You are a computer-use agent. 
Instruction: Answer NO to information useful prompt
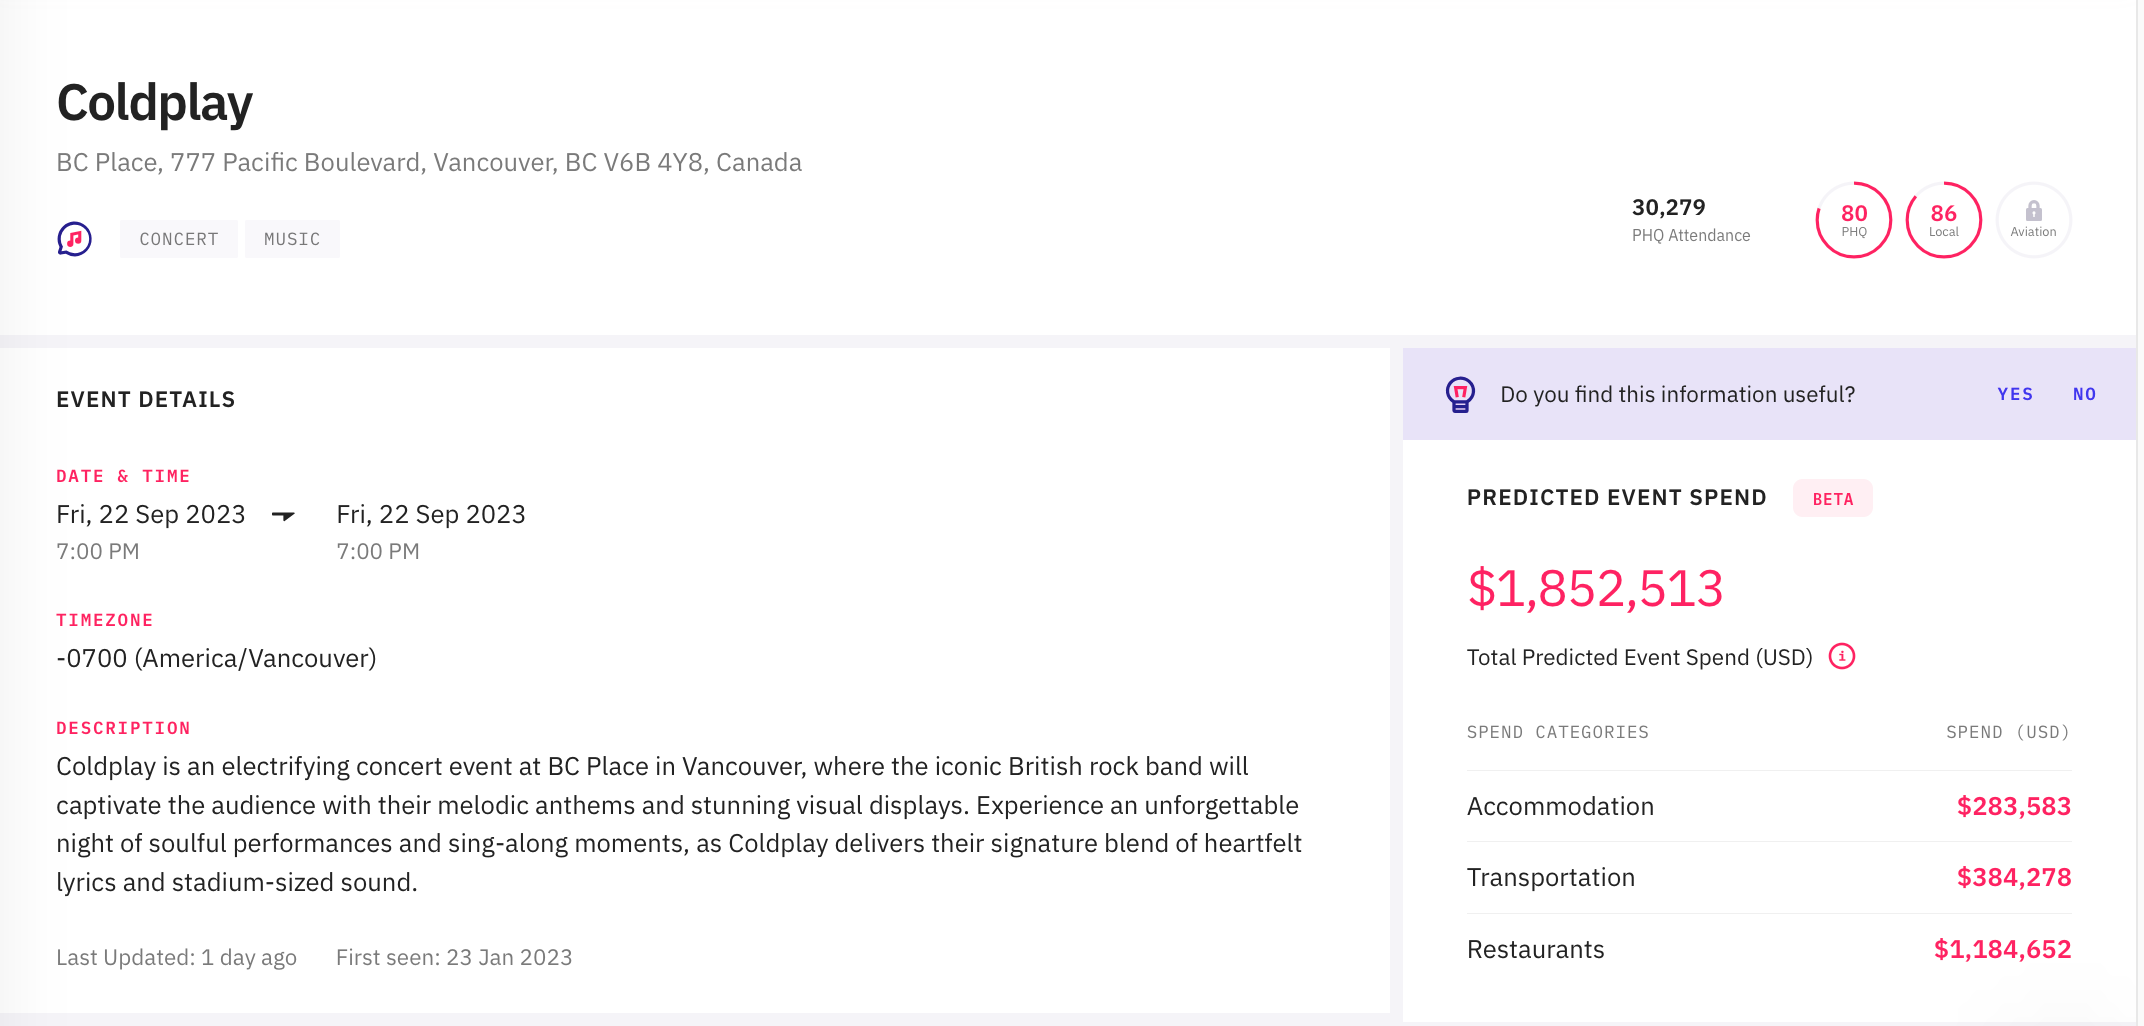(2084, 394)
